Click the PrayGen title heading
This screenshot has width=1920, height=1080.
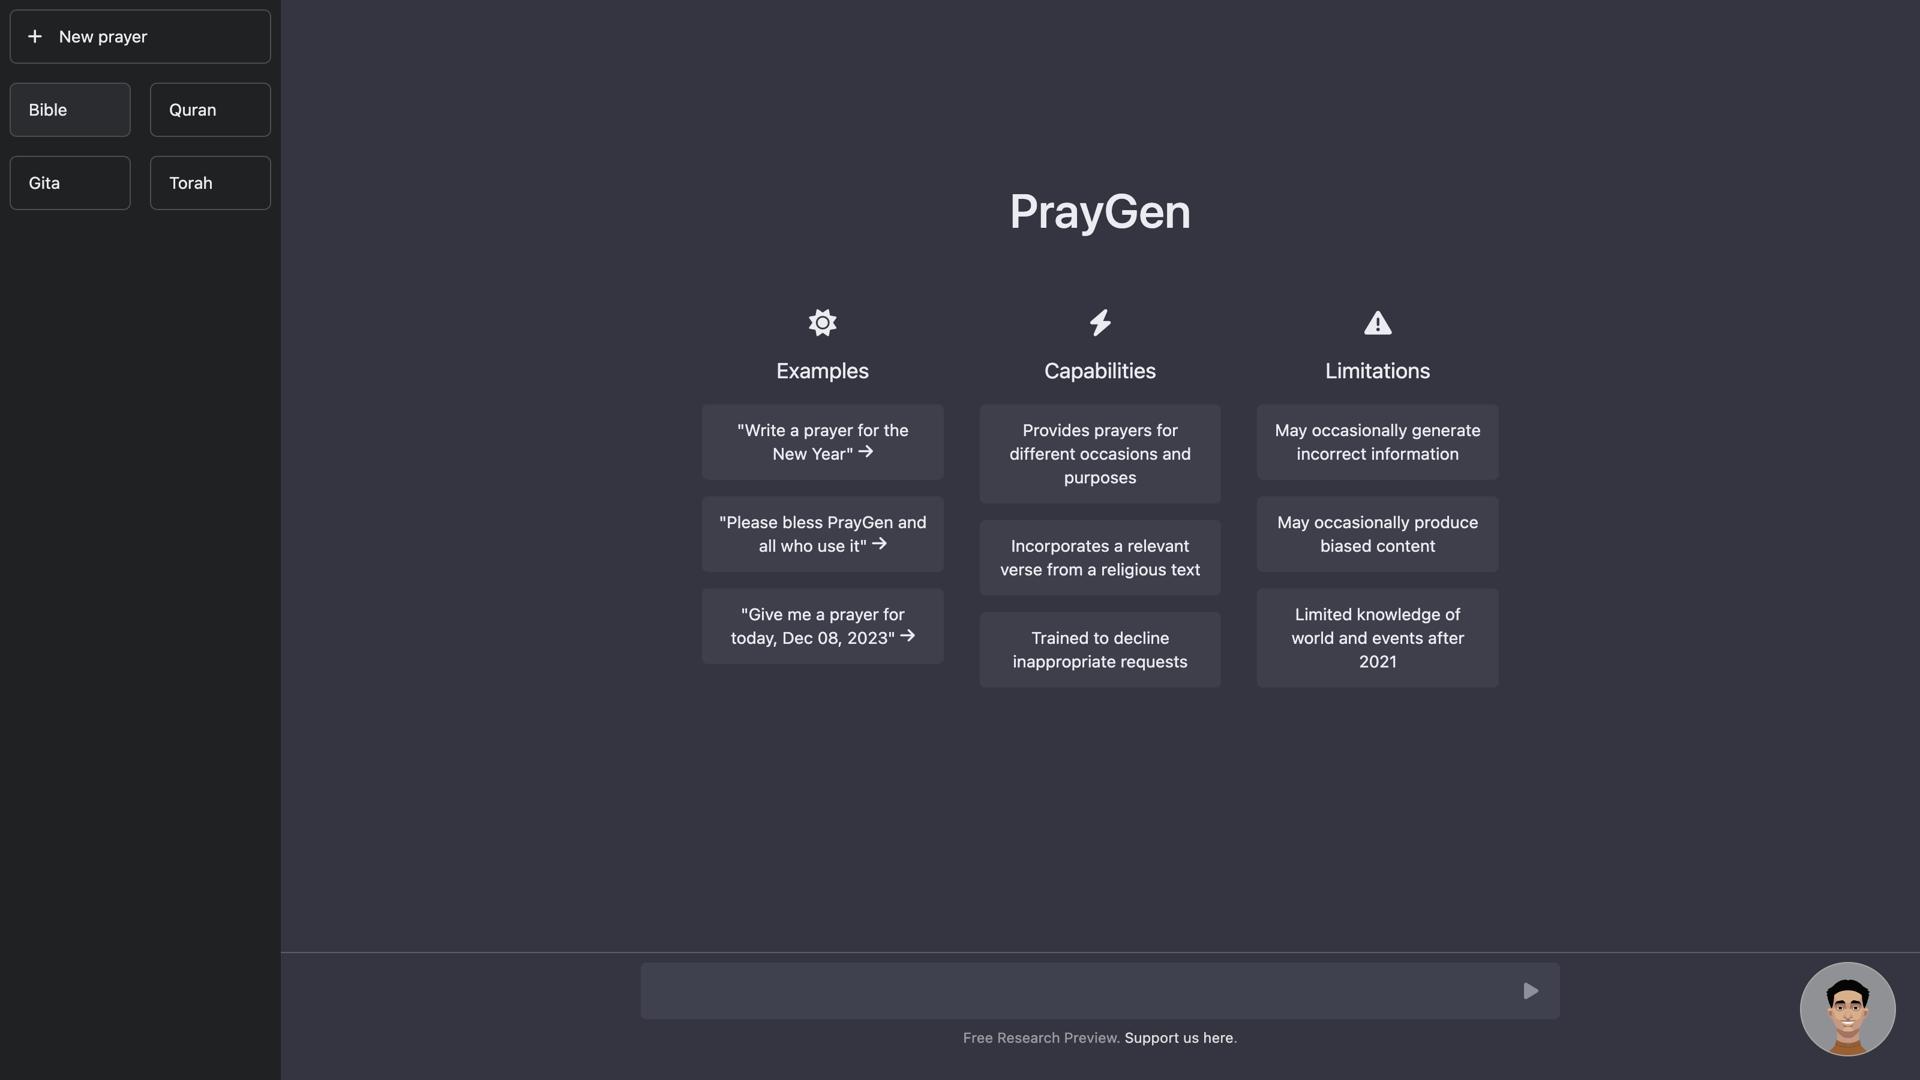pyautogui.click(x=1099, y=212)
